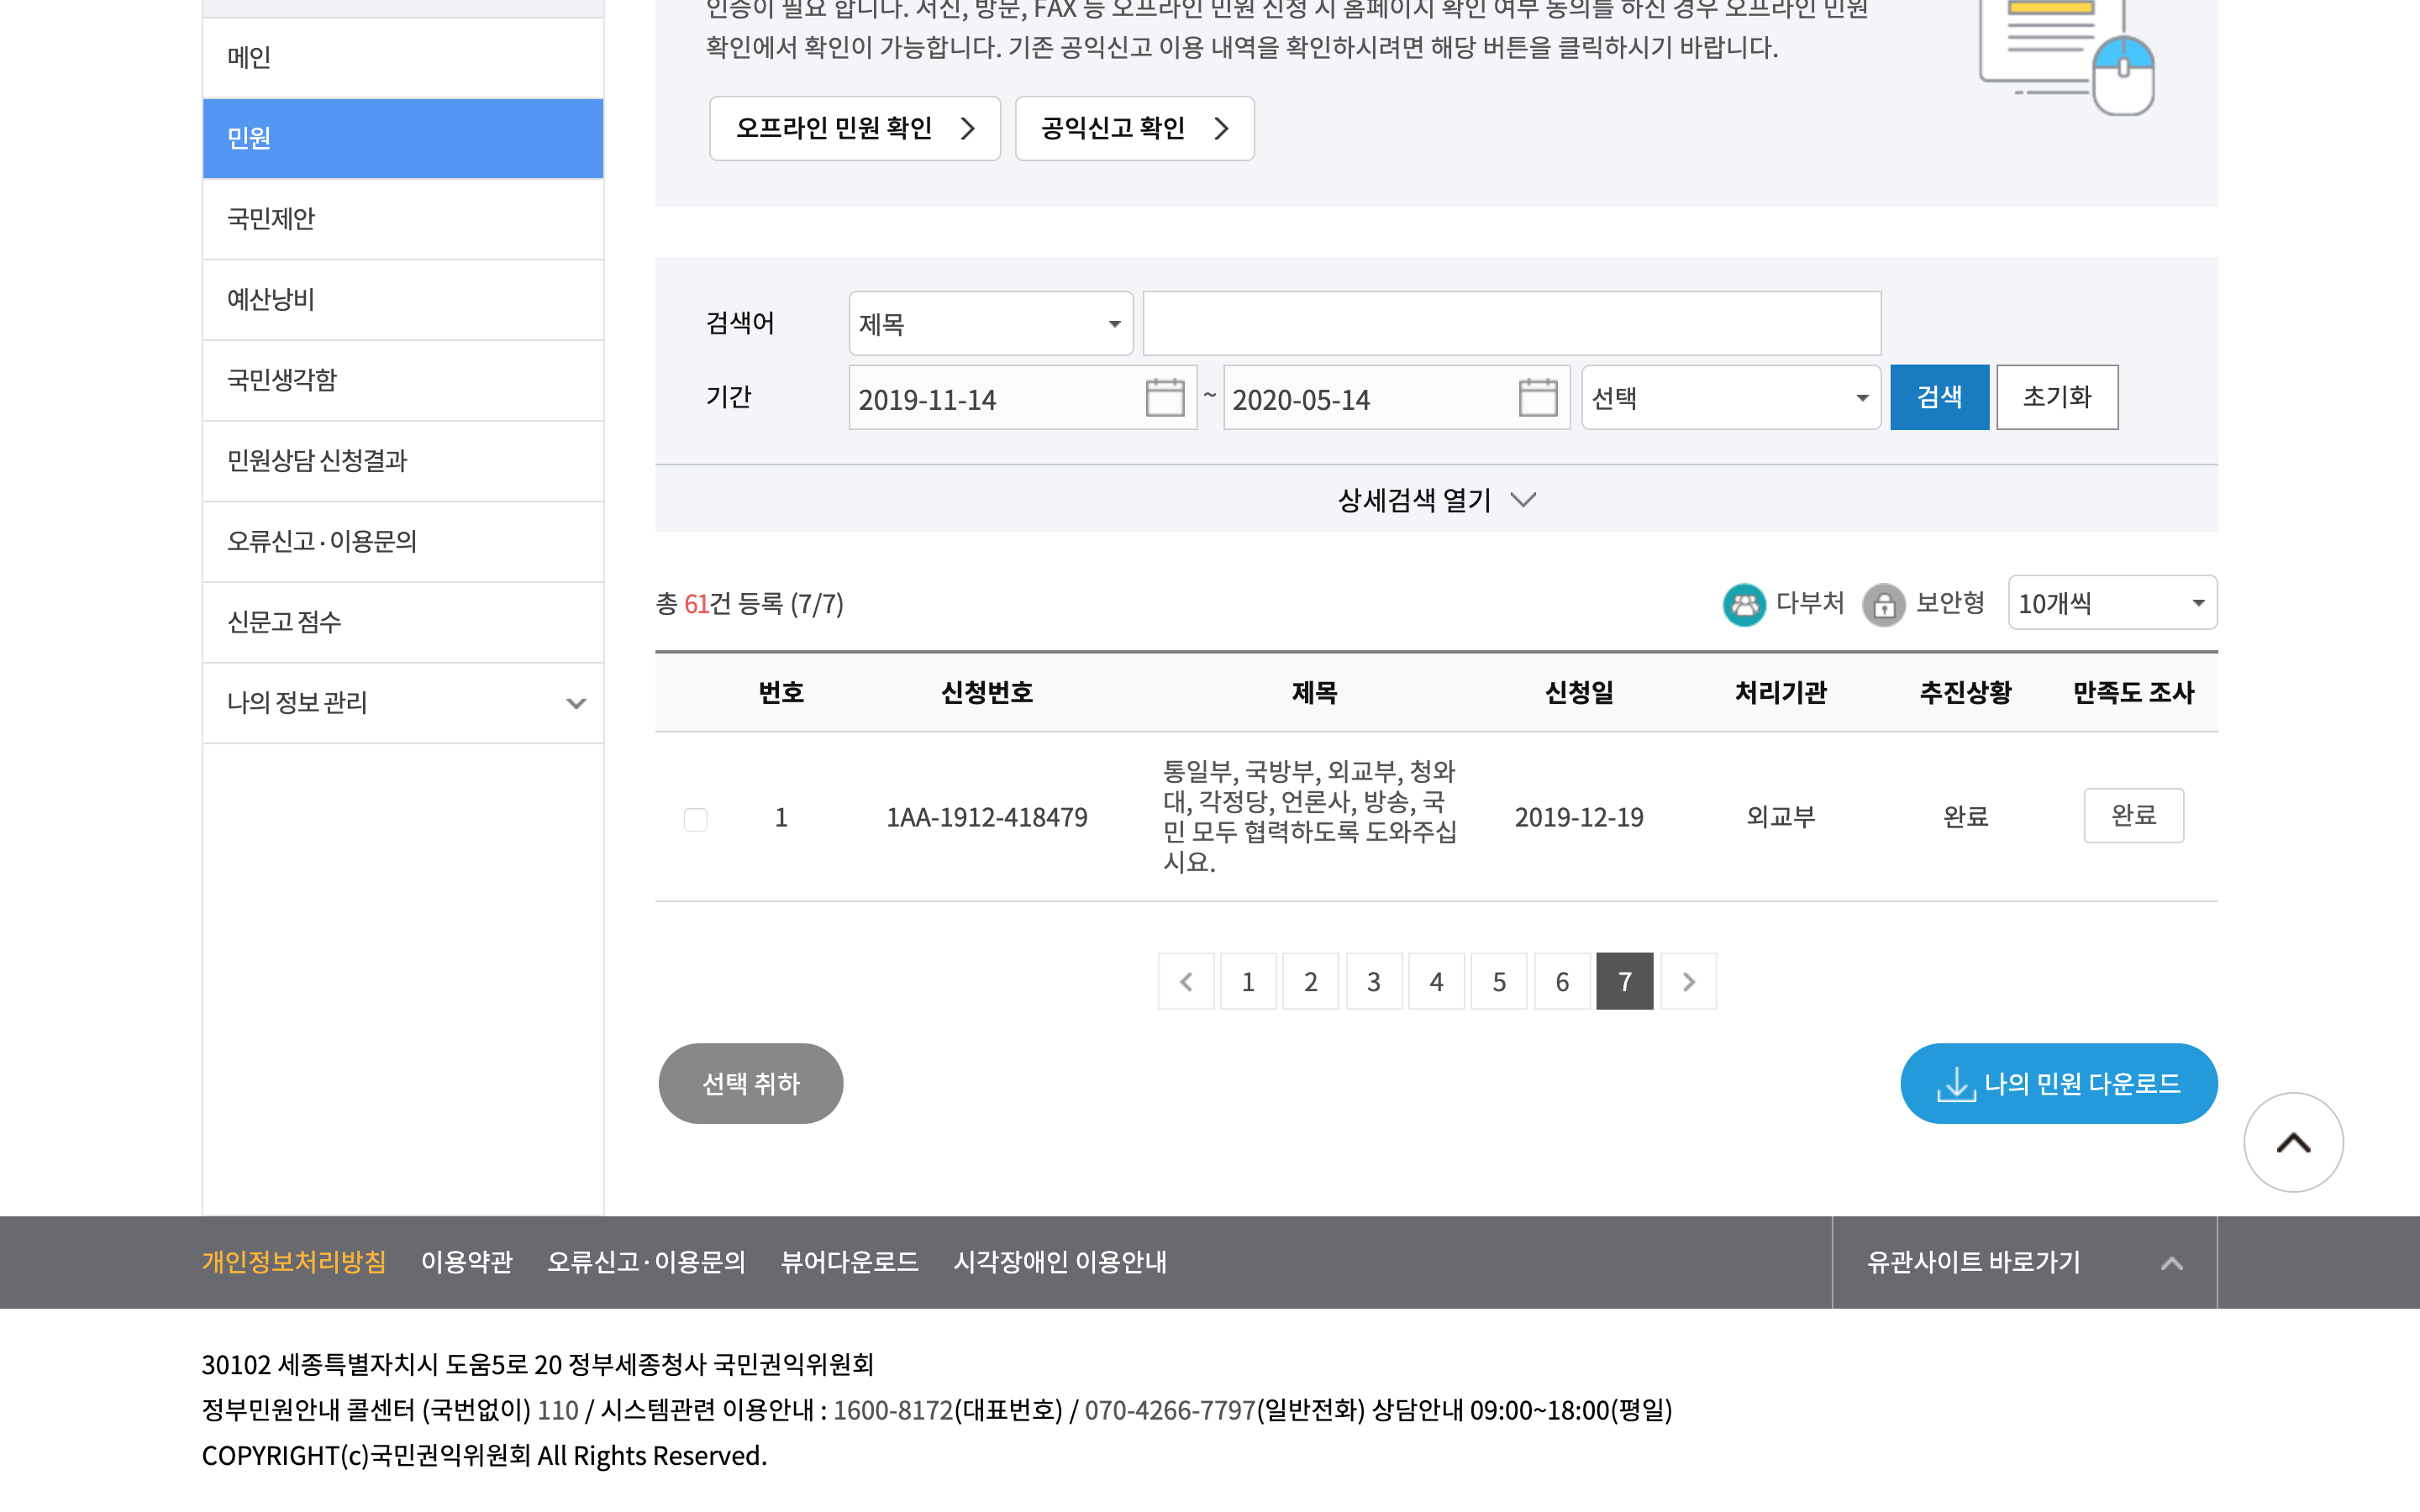The height and width of the screenshot is (1512, 2420).
Task: Click the arrow in 공익신고 확인 button
Action: [x=1221, y=128]
